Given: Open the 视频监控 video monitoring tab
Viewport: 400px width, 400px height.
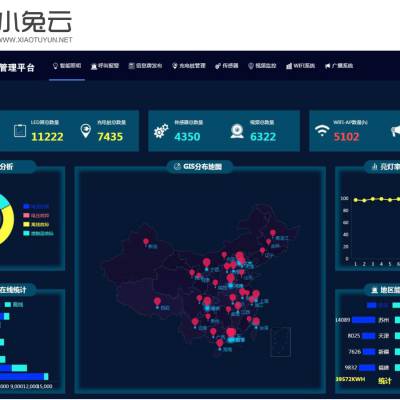Looking at the screenshot, I should coord(262,66).
